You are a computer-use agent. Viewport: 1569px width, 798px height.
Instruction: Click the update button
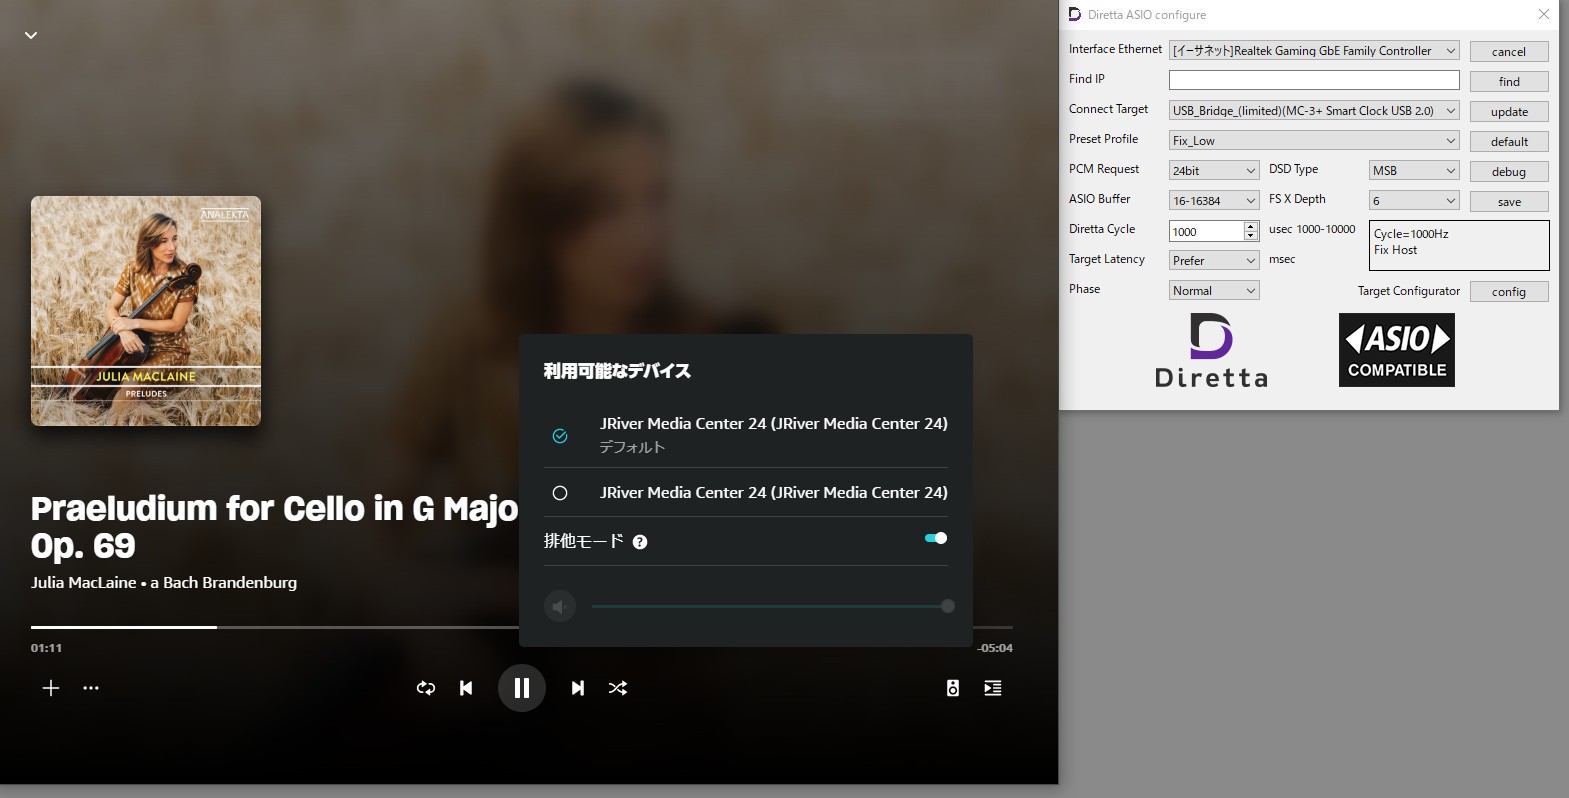click(1509, 111)
